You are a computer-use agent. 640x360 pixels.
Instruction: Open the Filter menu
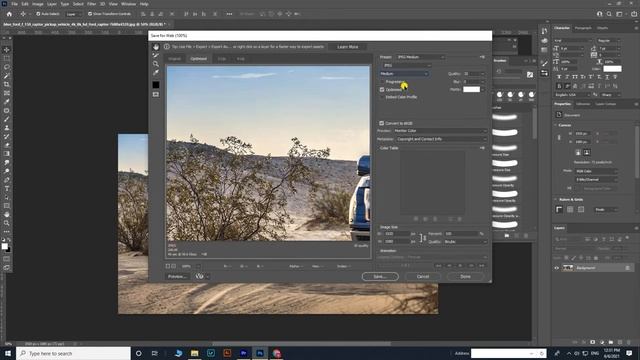point(91,4)
